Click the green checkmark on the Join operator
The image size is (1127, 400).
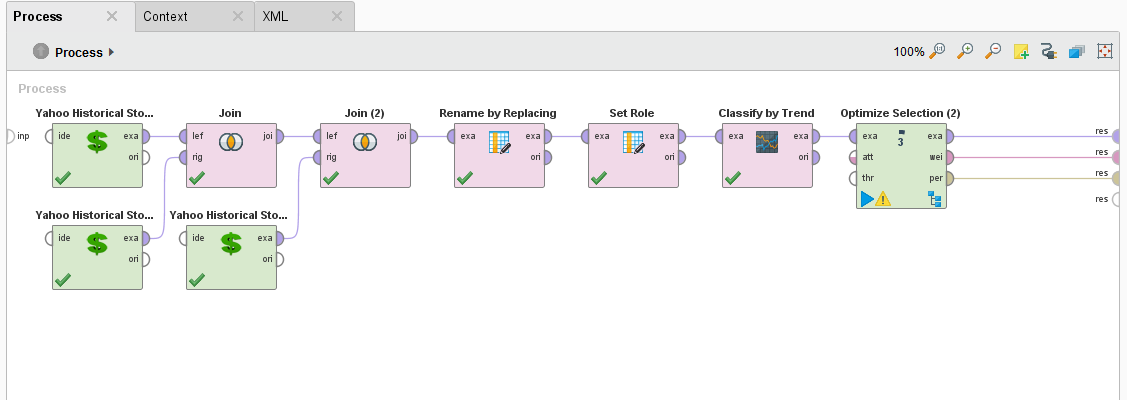tap(197, 177)
